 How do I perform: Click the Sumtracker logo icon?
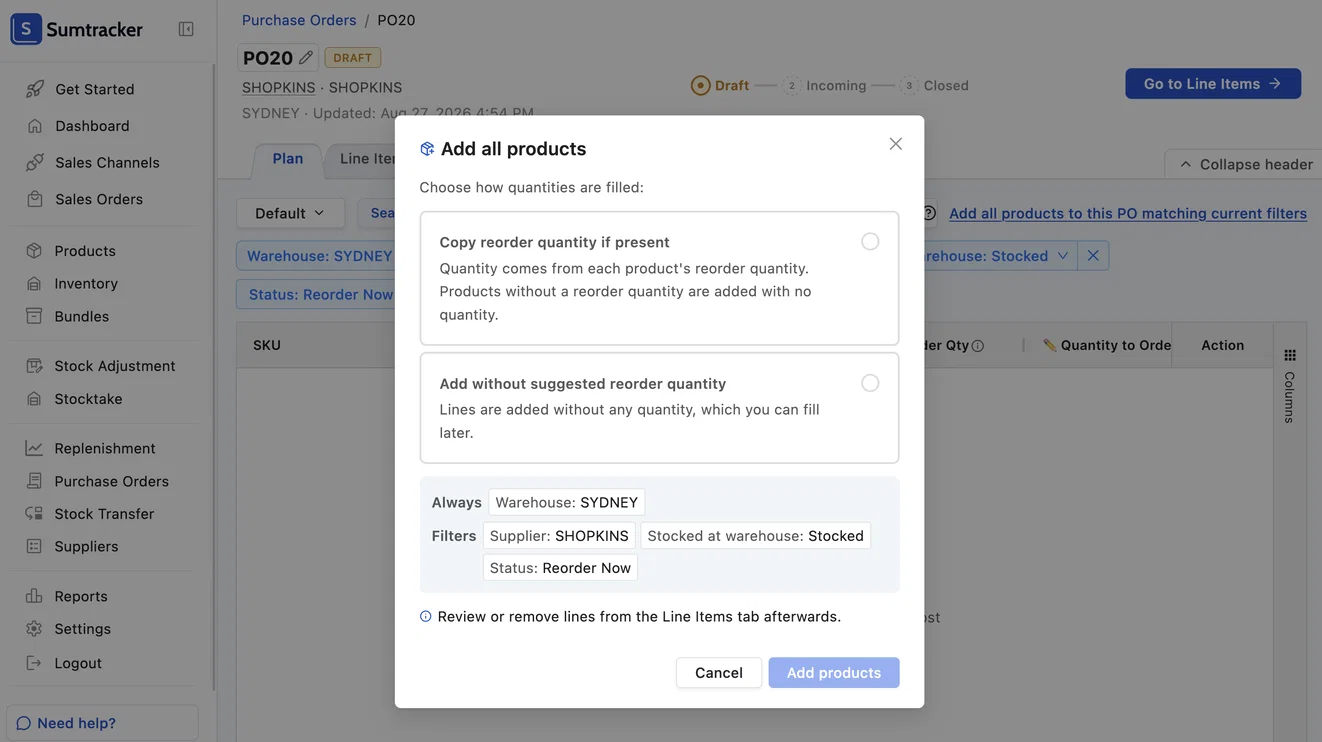(26, 29)
